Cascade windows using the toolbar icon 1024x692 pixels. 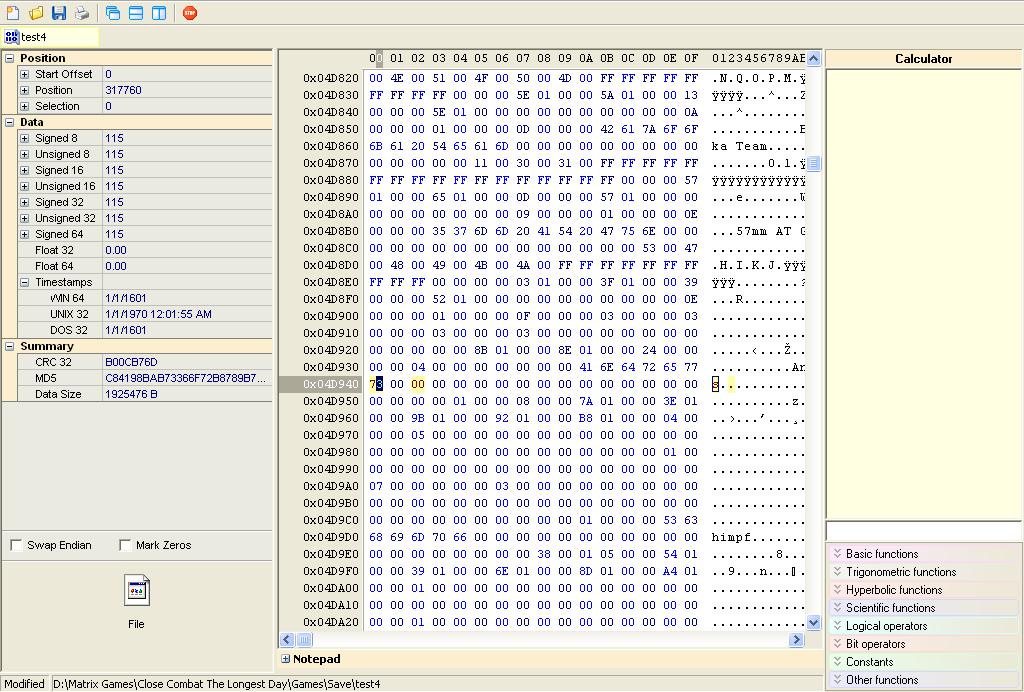click(x=113, y=12)
